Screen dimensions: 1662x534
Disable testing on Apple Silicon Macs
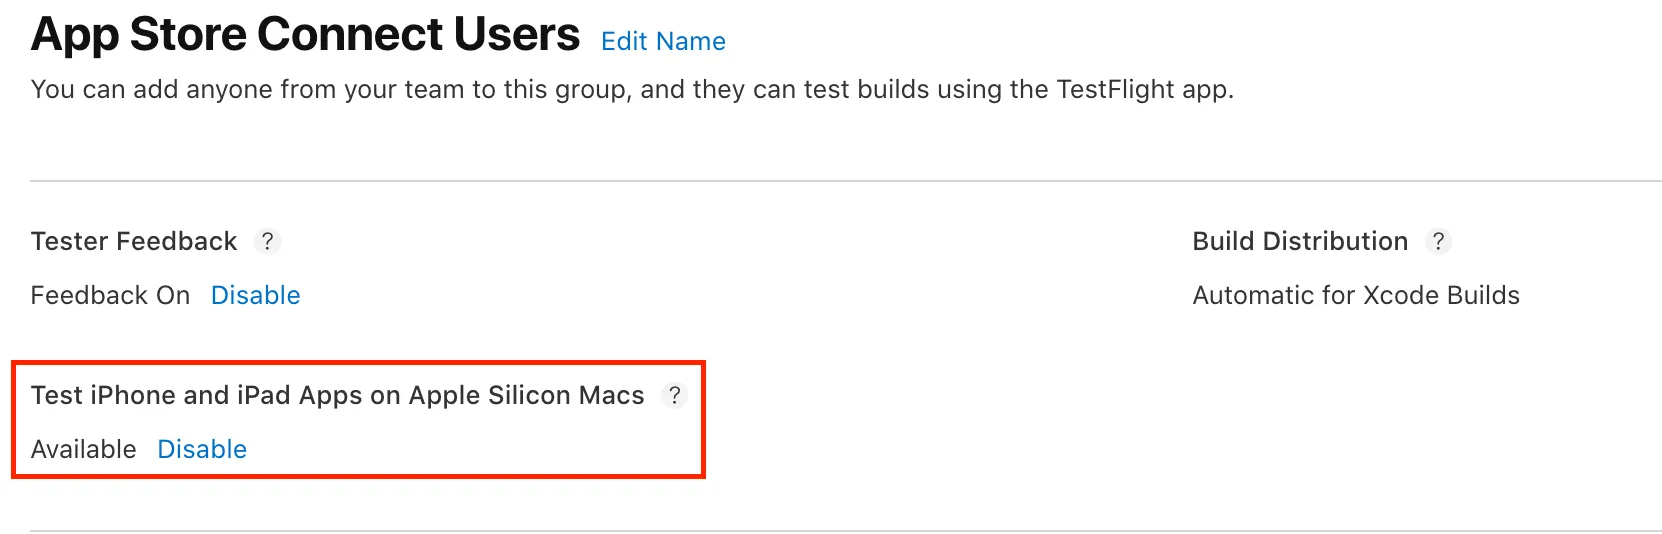(202, 449)
